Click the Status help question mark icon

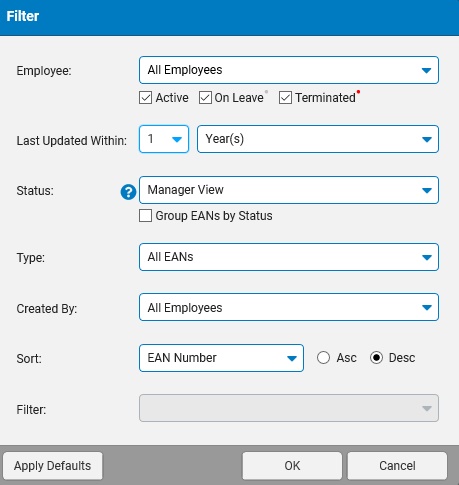(128, 192)
